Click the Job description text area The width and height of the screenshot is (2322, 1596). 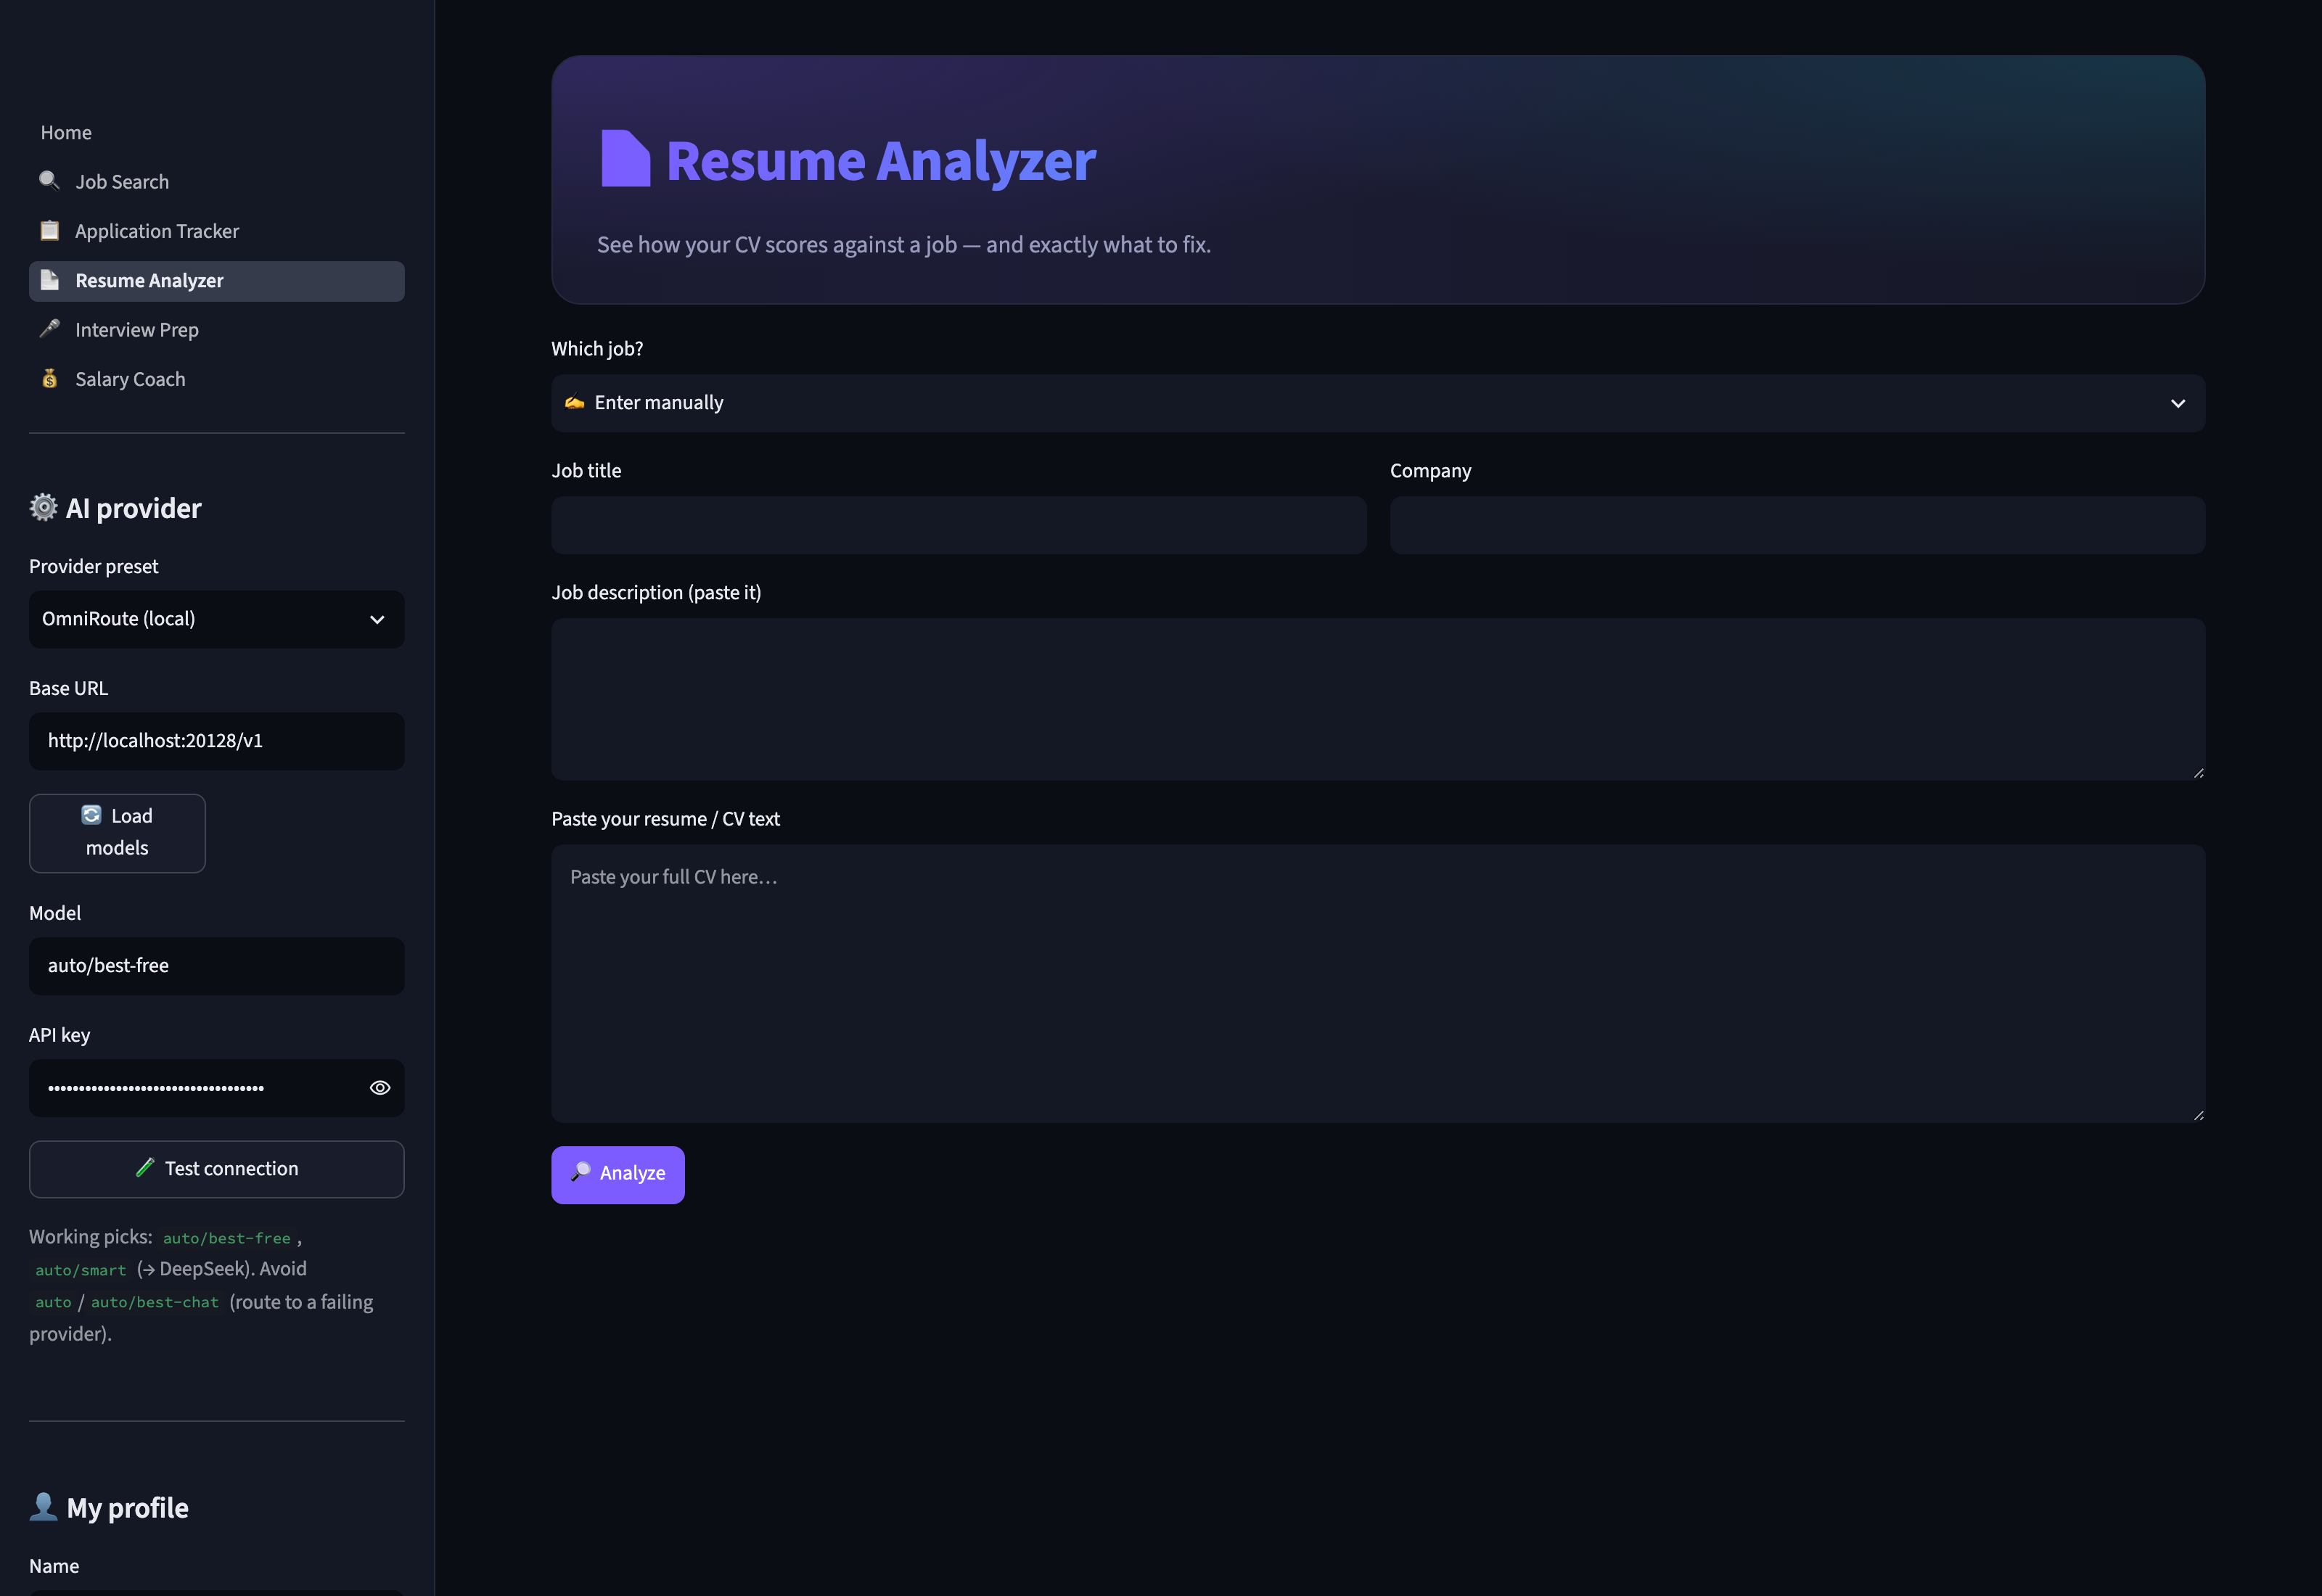(x=1378, y=699)
